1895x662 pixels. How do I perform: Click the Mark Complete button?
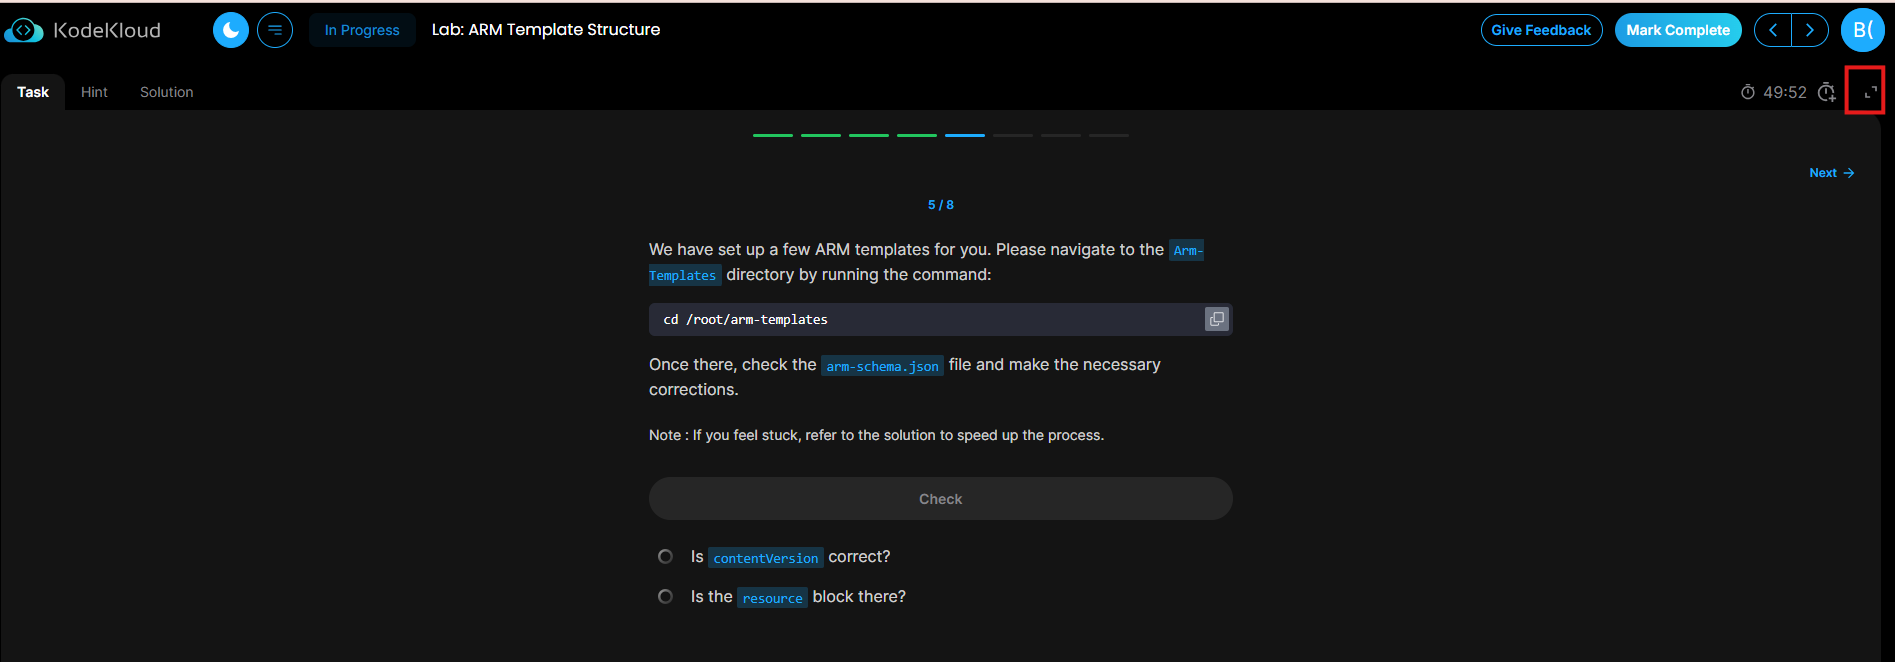(x=1678, y=30)
